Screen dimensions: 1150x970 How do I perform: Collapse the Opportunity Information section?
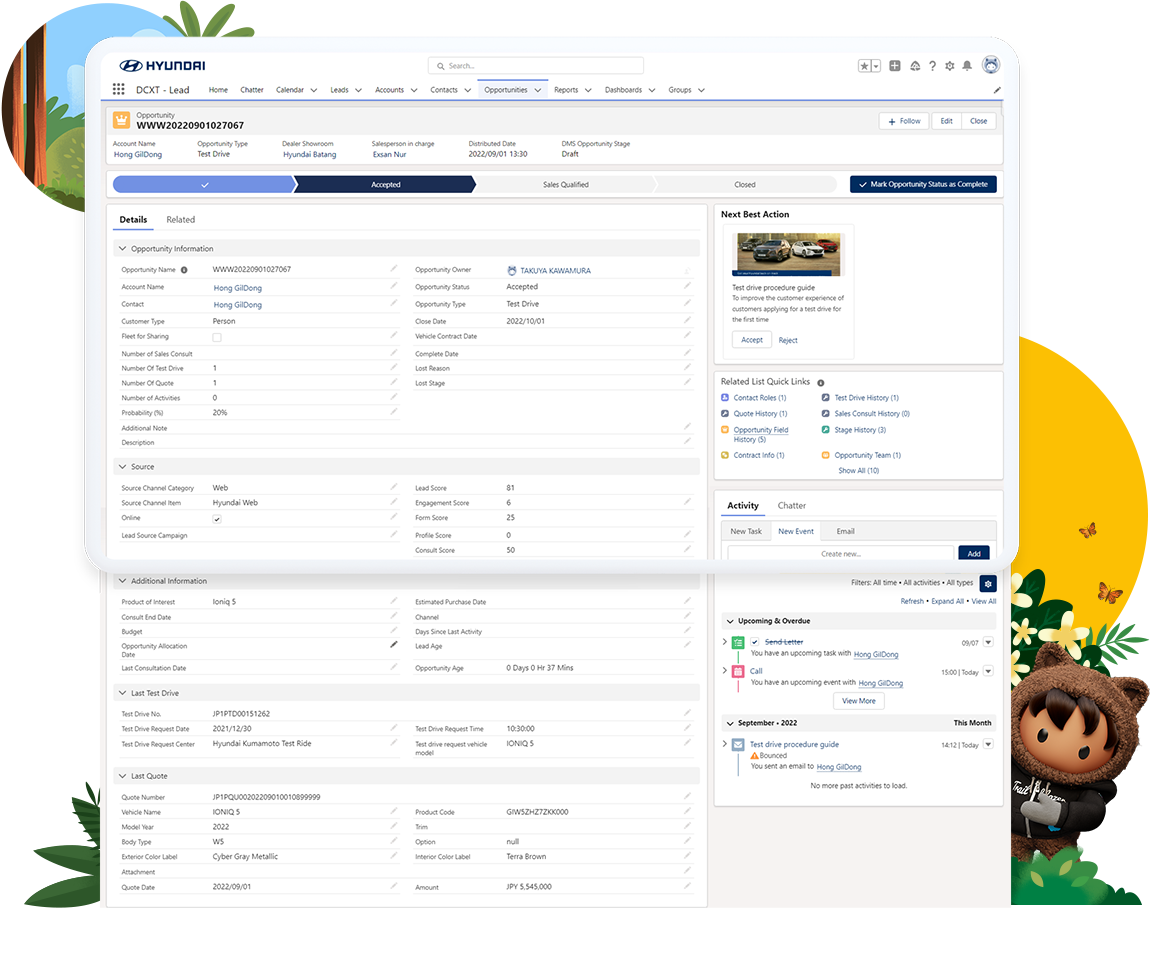(x=122, y=249)
